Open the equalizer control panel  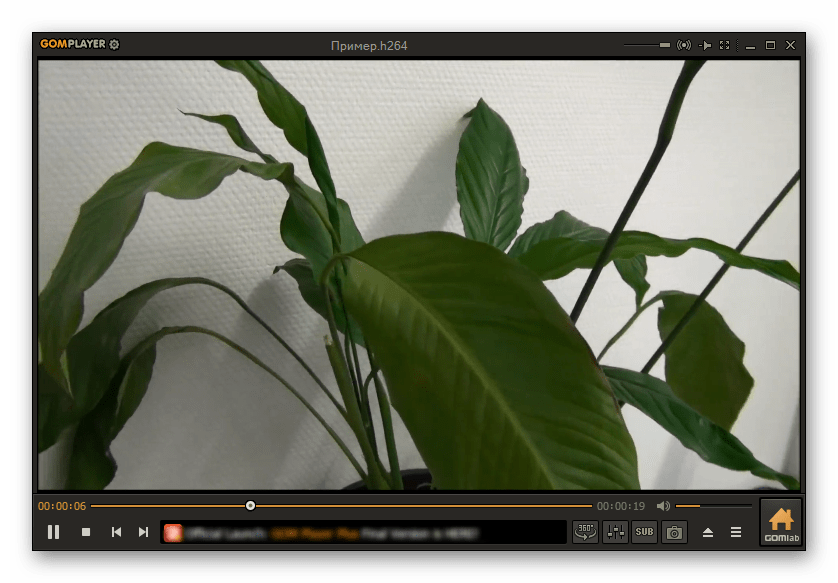615,532
